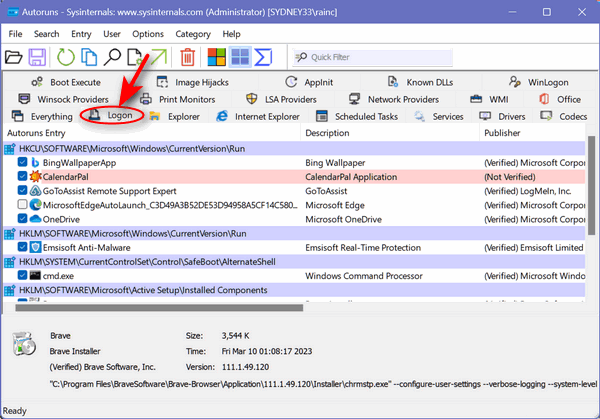This screenshot has width=600, height=419.
Task: Enable the MicrosoftEdgeAutoLaunch checkbox
Action: coord(22,204)
